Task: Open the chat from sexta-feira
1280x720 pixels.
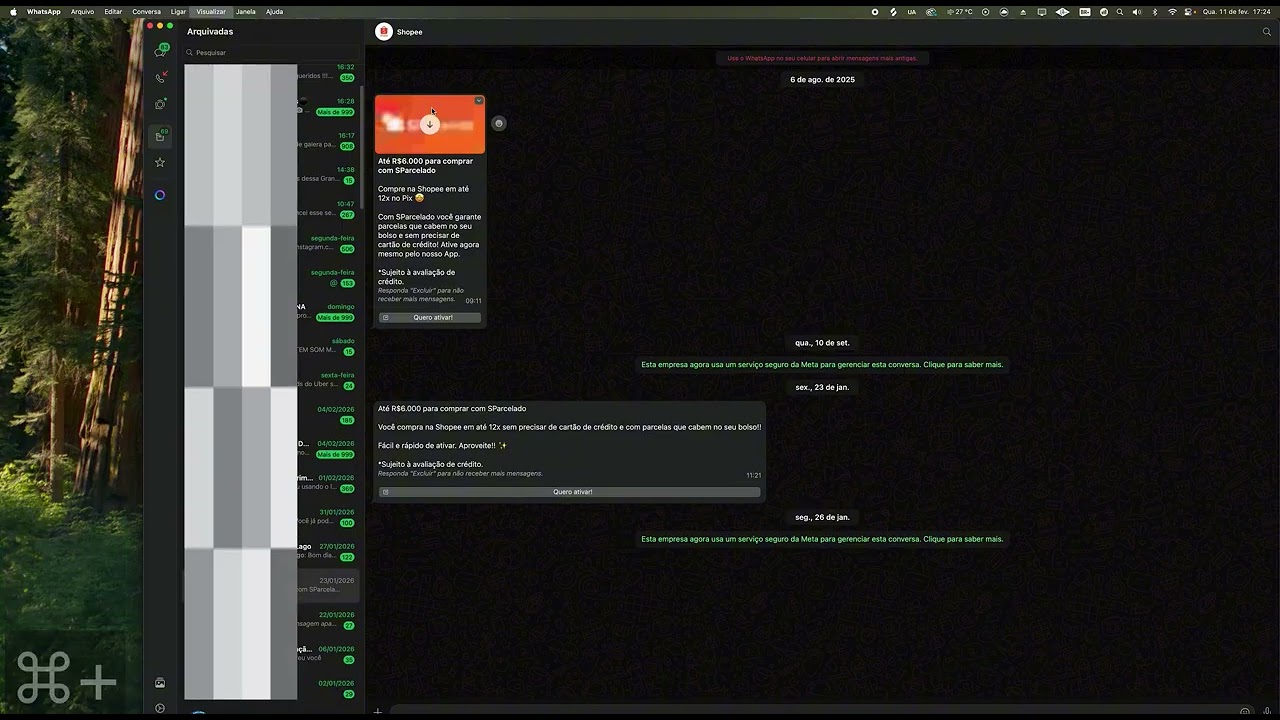Action: [x=272, y=380]
